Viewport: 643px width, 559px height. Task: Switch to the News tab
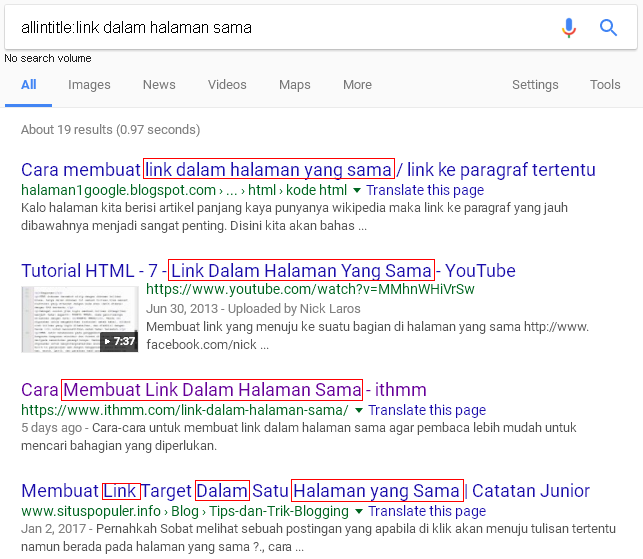click(159, 84)
